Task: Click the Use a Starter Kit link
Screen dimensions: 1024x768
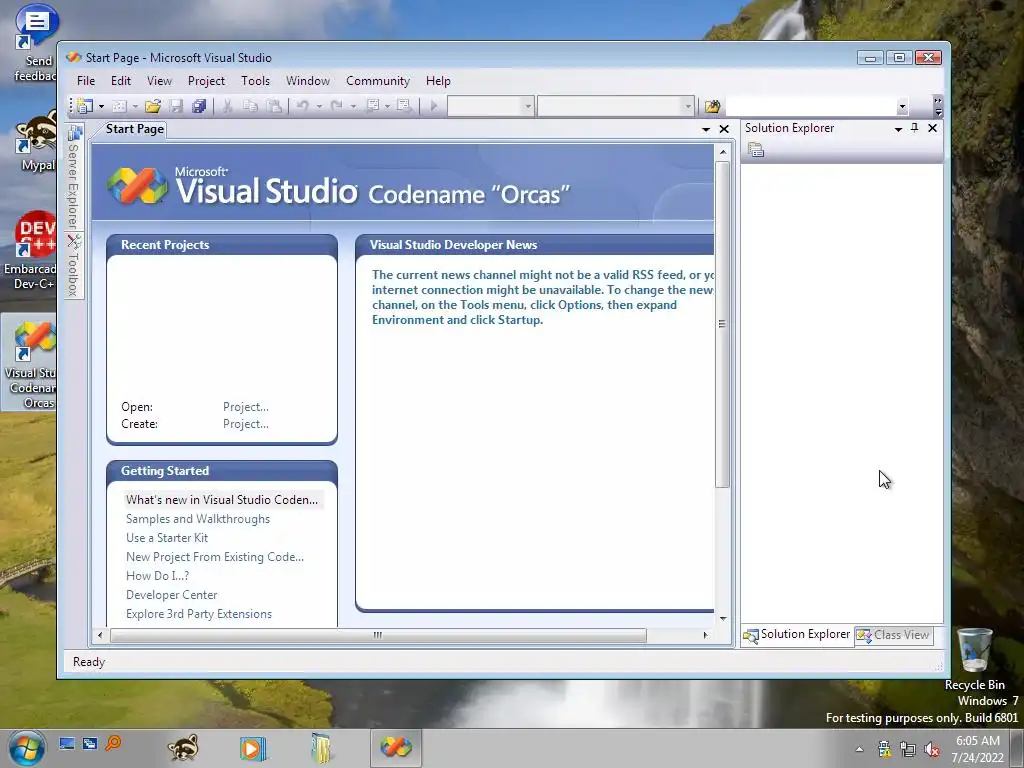Action: pos(167,537)
